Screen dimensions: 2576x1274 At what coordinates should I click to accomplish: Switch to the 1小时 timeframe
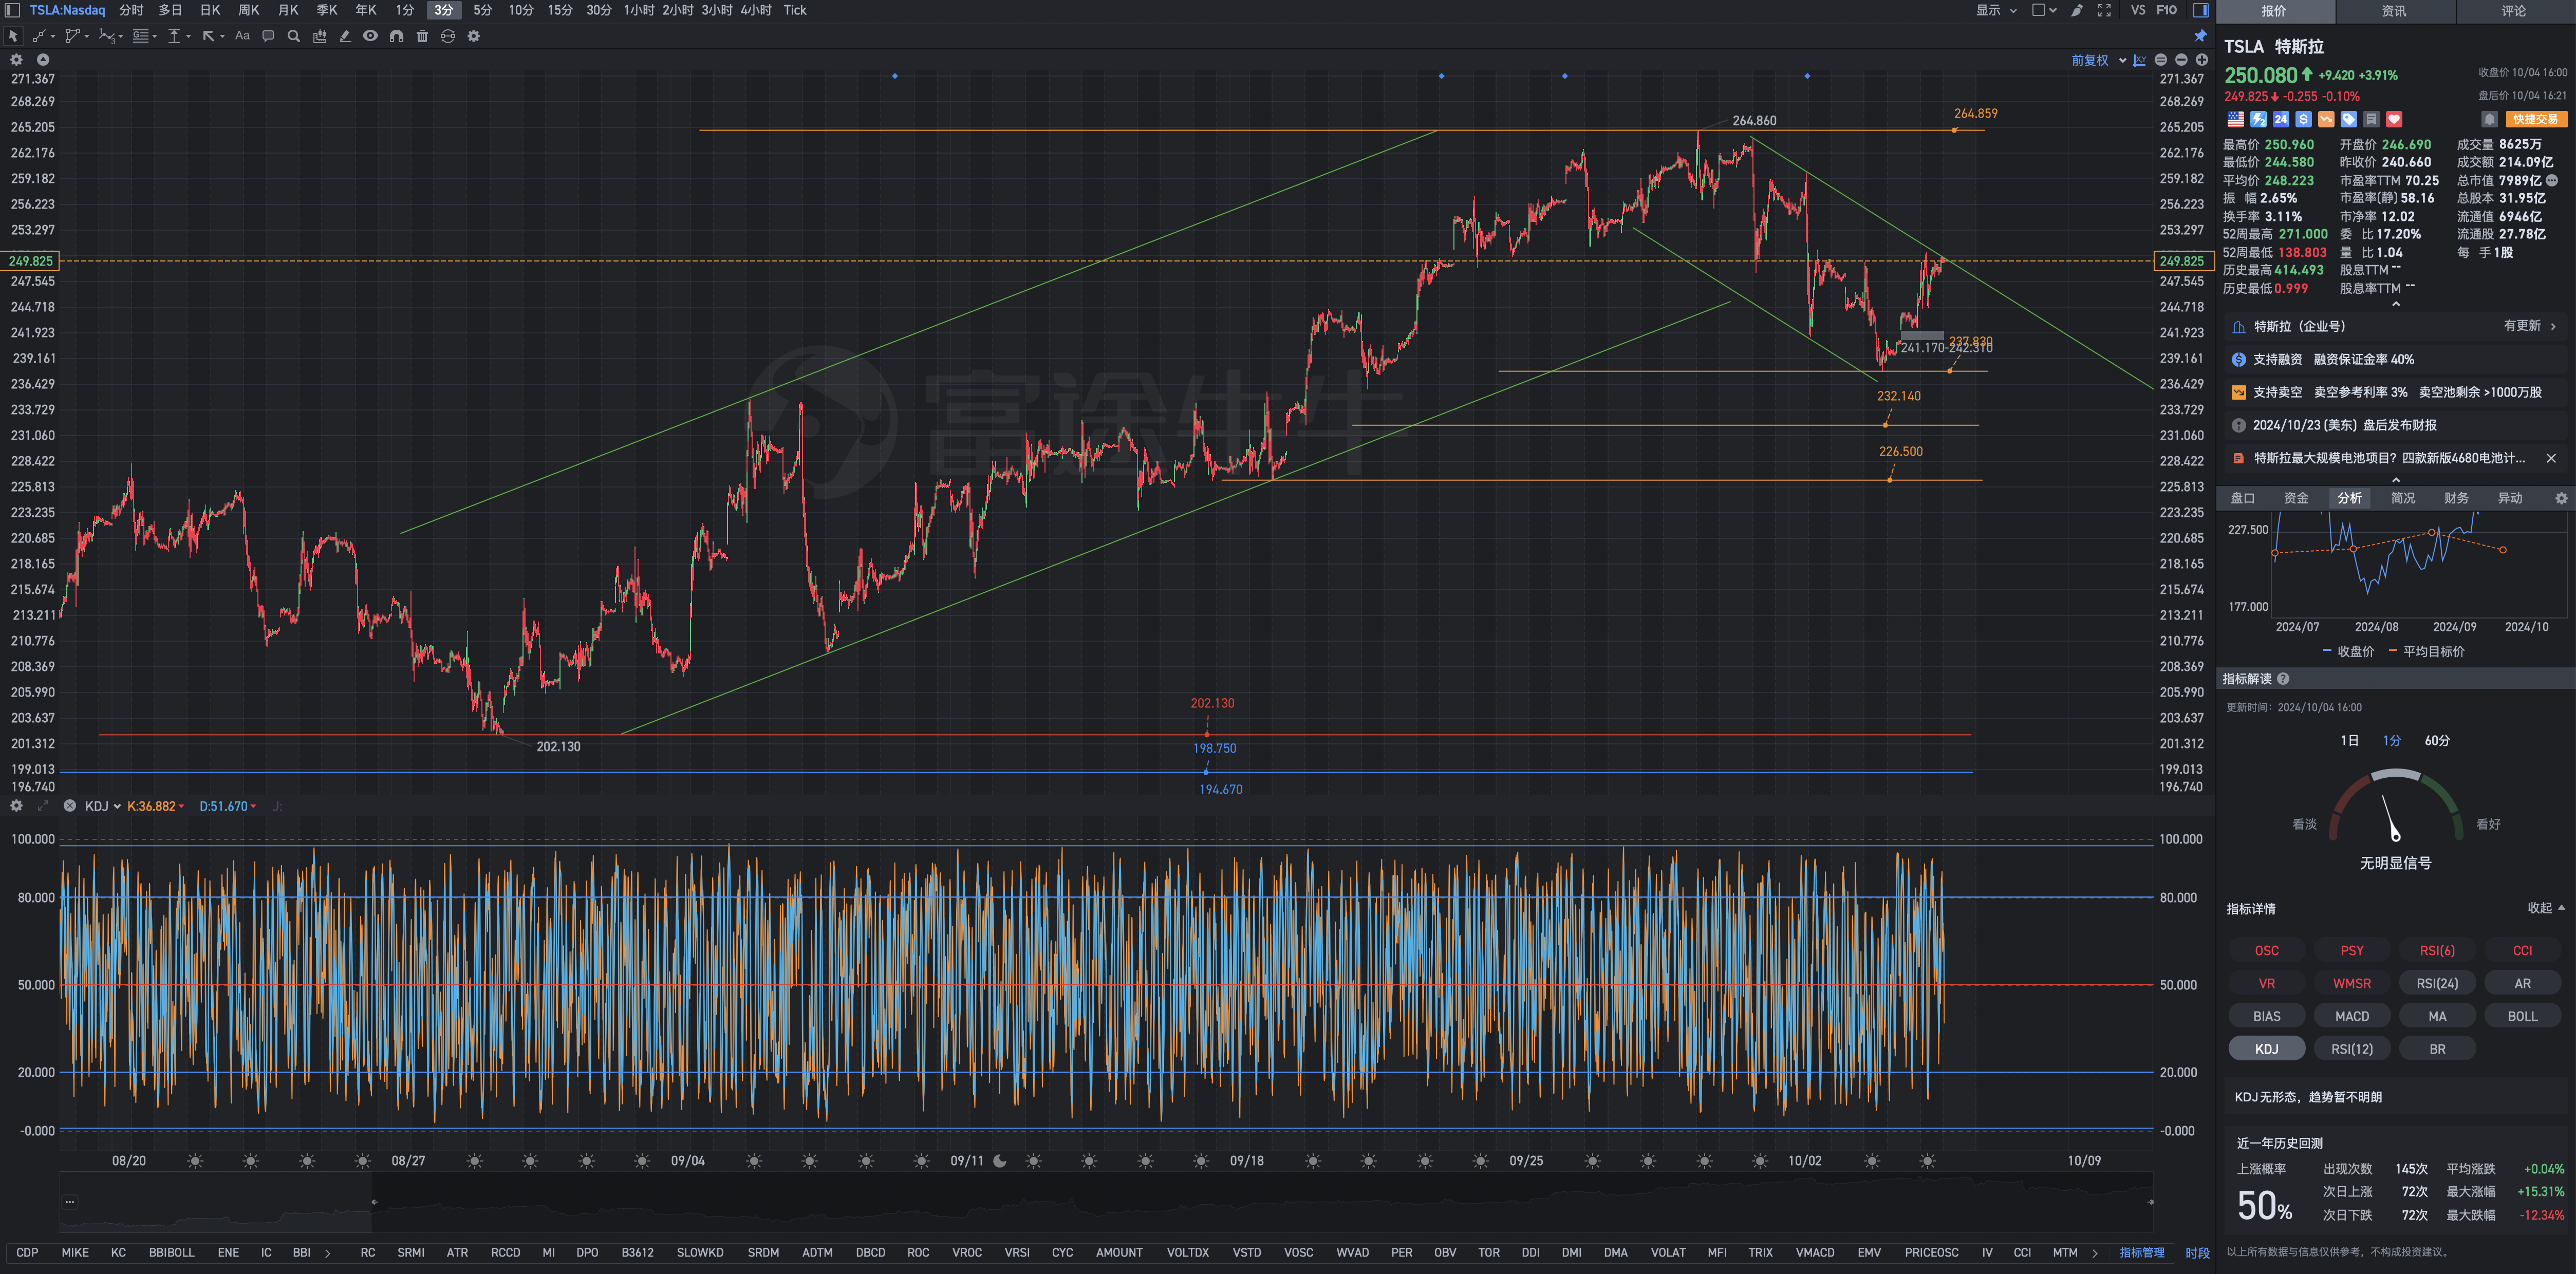pos(639,10)
